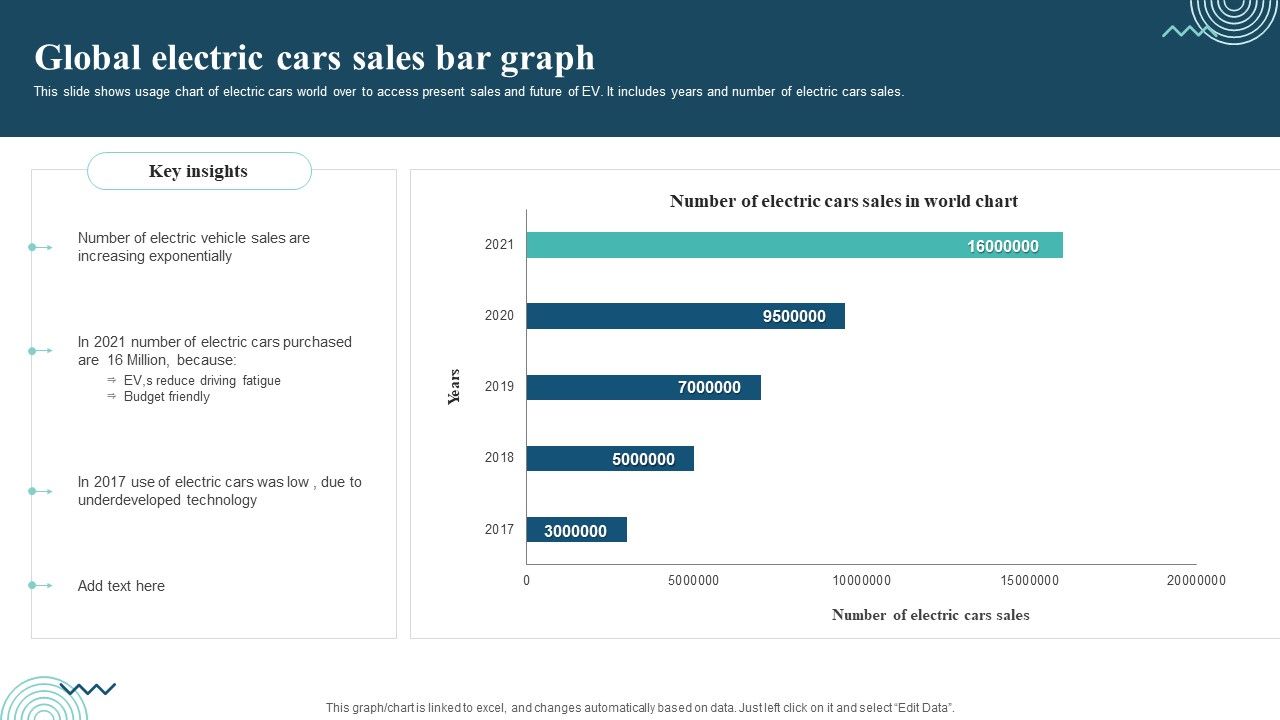Select the chart title 'Number of electric cars sales in world chart'
Viewport: 1280px width, 720px height.
click(844, 201)
